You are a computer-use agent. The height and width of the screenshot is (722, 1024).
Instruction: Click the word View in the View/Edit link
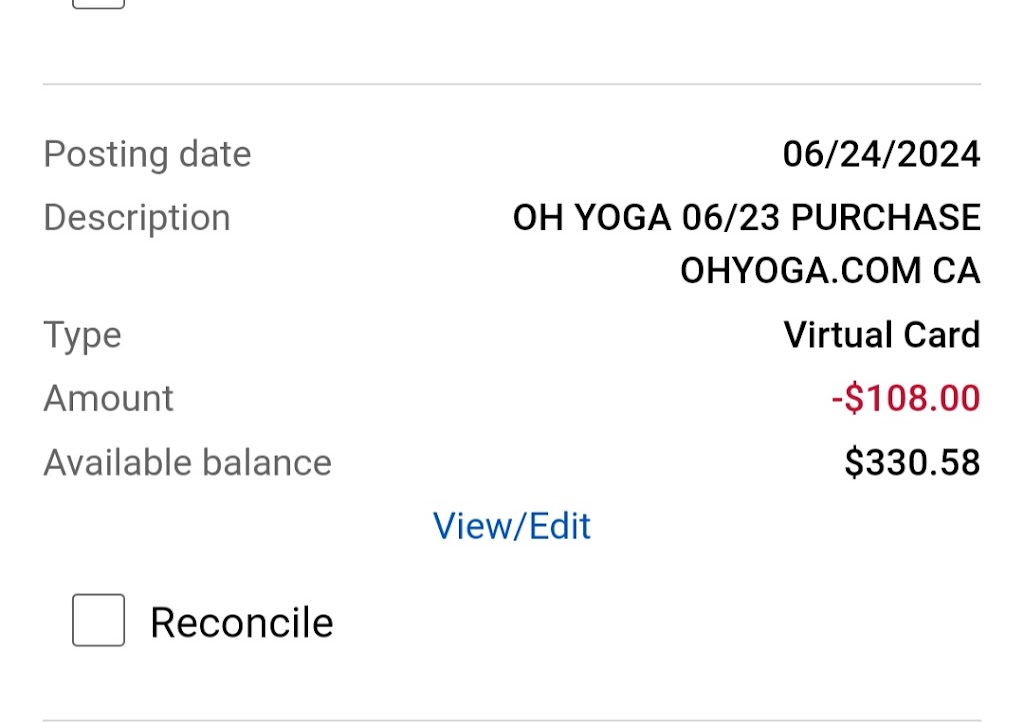[x=473, y=526]
